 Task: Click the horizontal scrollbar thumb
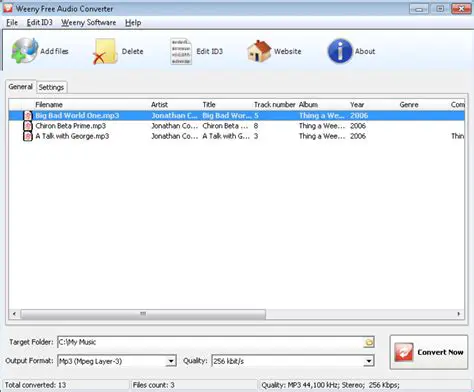click(143, 314)
